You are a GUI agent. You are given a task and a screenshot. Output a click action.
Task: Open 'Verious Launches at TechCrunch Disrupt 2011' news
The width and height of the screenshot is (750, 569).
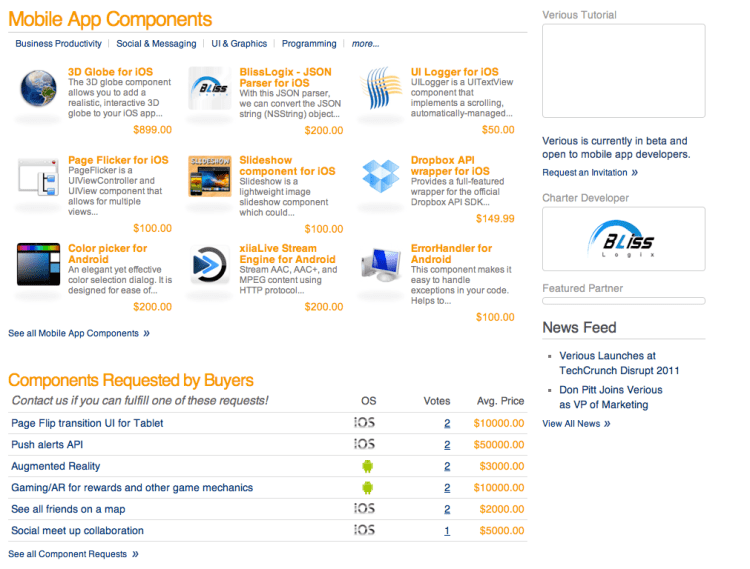point(619,363)
